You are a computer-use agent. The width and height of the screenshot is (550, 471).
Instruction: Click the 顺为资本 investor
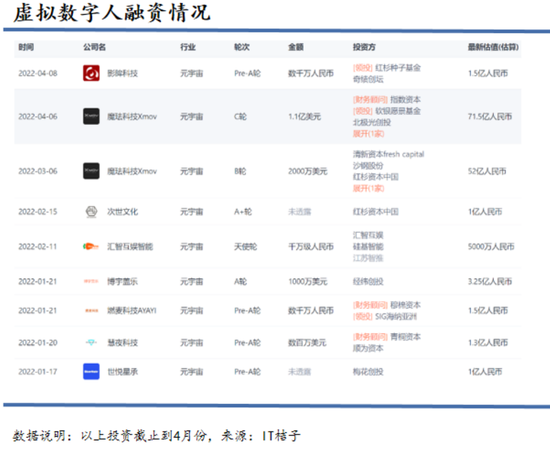368,348
